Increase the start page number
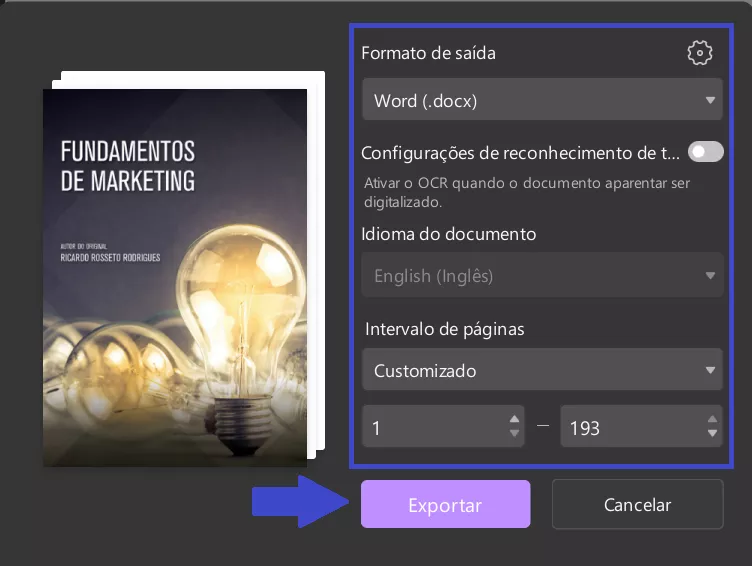The width and height of the screenshot is (752, 566). 514,419
